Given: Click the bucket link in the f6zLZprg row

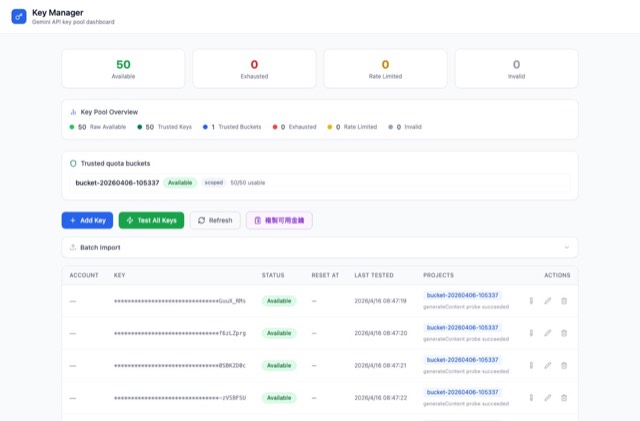Looking at the screenshot, I should point(462,327).
